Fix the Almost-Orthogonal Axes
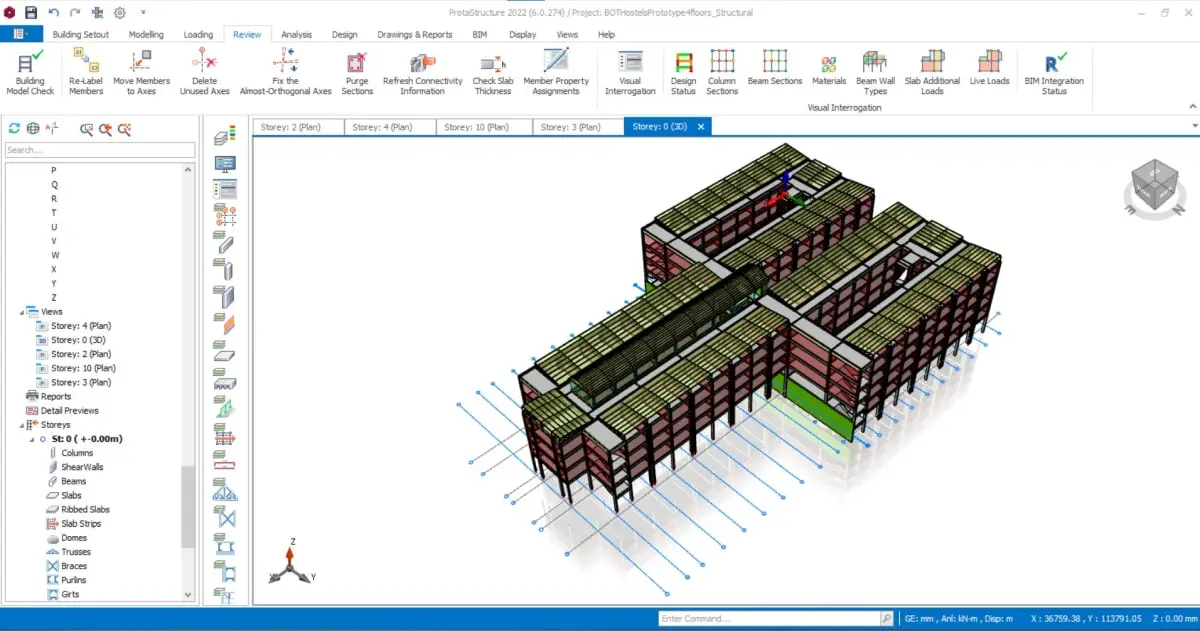1200x631 pixels. coord(285,73)
